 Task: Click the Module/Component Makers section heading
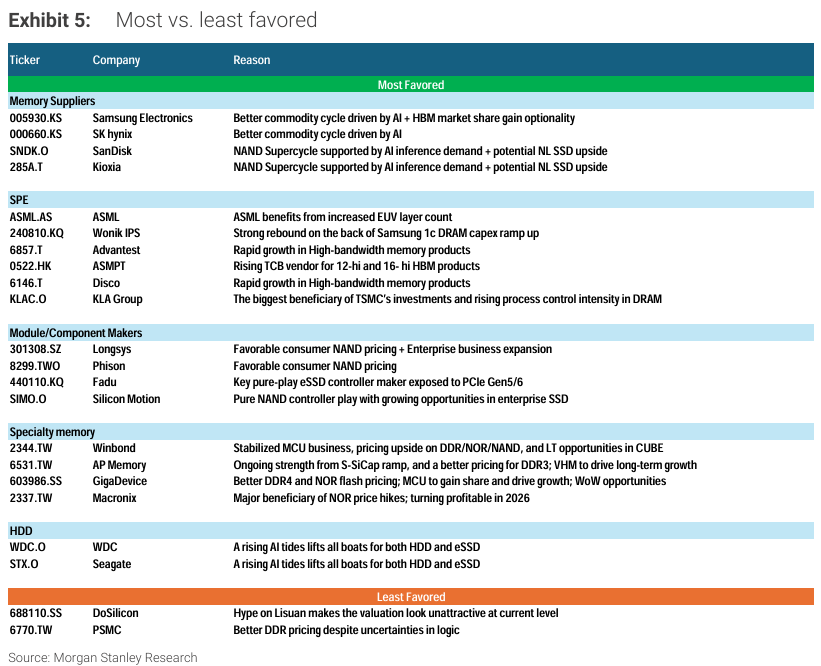(76, 333)
